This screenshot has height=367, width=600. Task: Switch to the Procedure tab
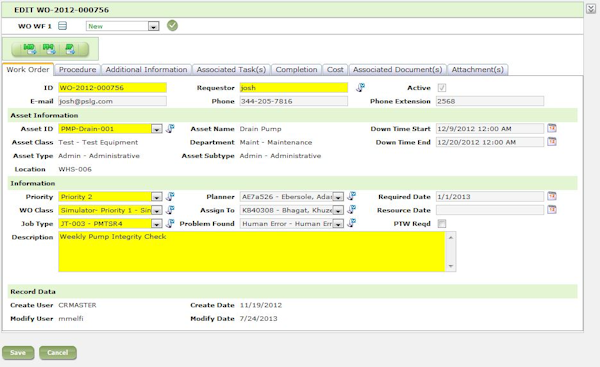(77, 70)
